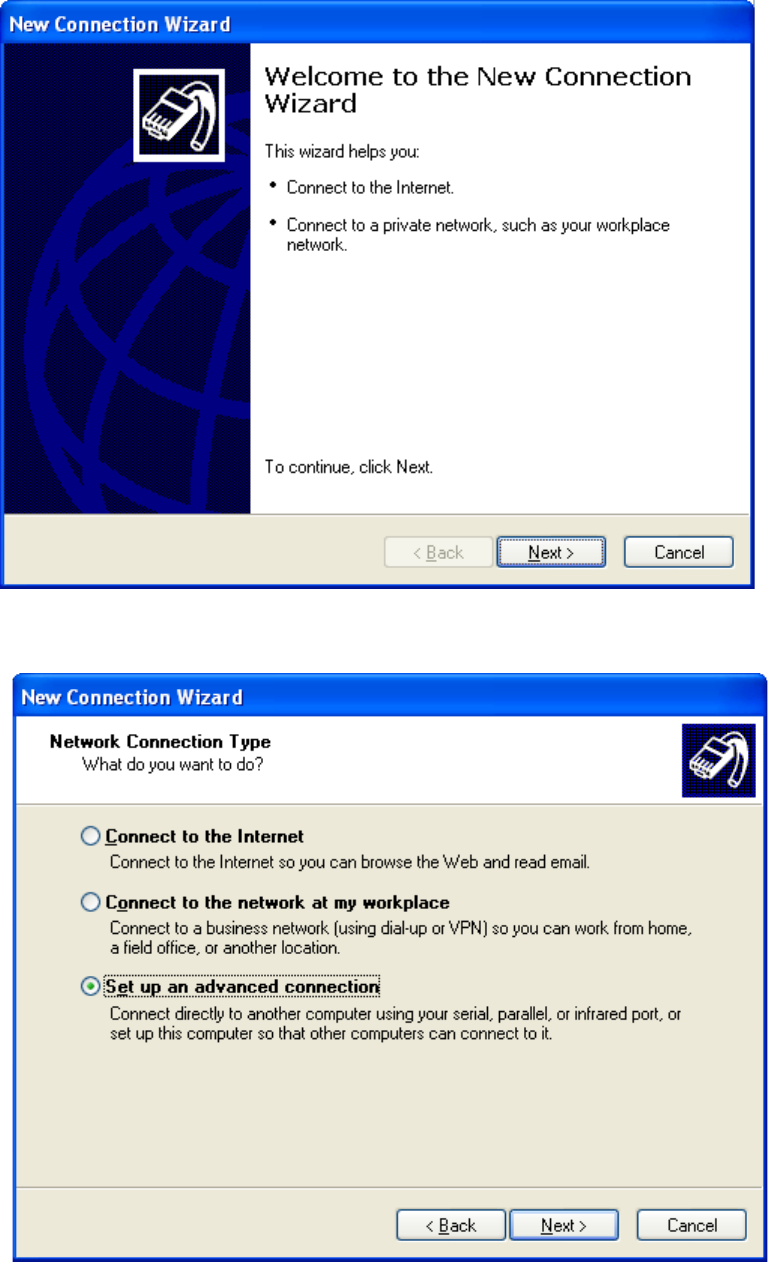Click description mentioning serial, parallel, or infrared port
Viewport: 768px width, 1262px height.
(395, 1024)
